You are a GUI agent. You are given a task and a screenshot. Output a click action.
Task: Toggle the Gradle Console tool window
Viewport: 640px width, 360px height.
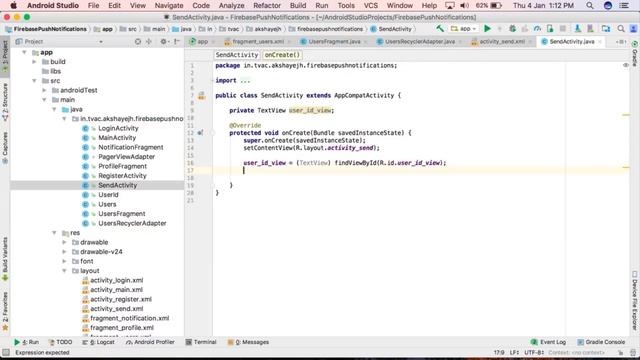601,342
